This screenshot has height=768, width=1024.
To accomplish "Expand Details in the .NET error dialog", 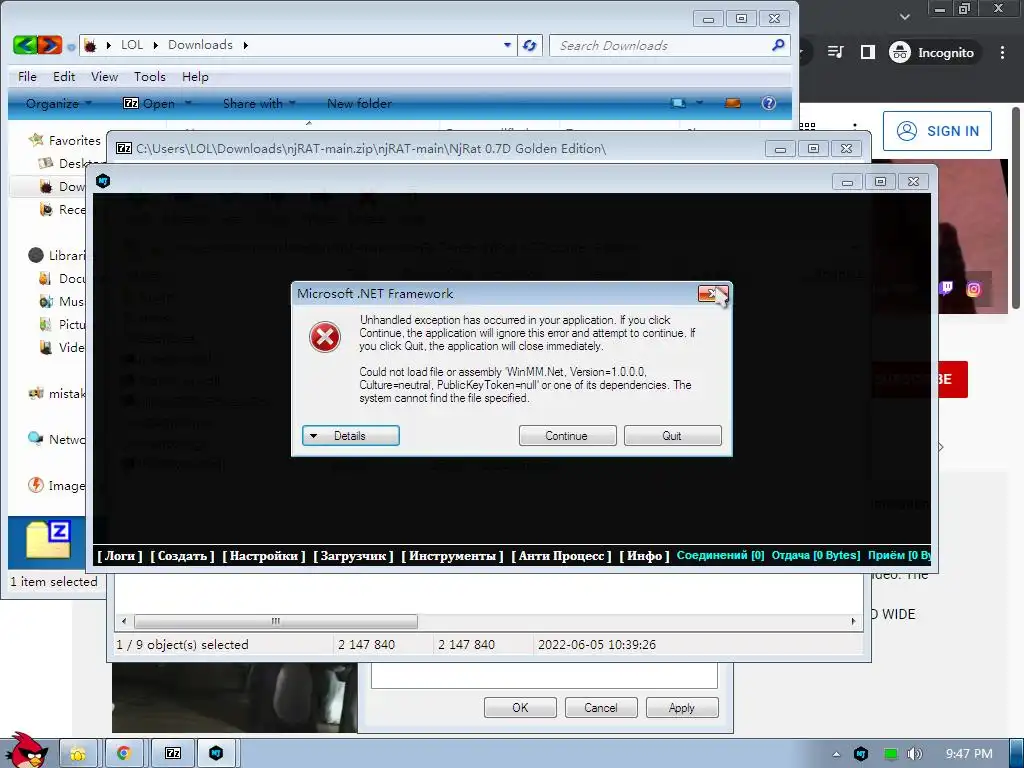I will 350,436.
